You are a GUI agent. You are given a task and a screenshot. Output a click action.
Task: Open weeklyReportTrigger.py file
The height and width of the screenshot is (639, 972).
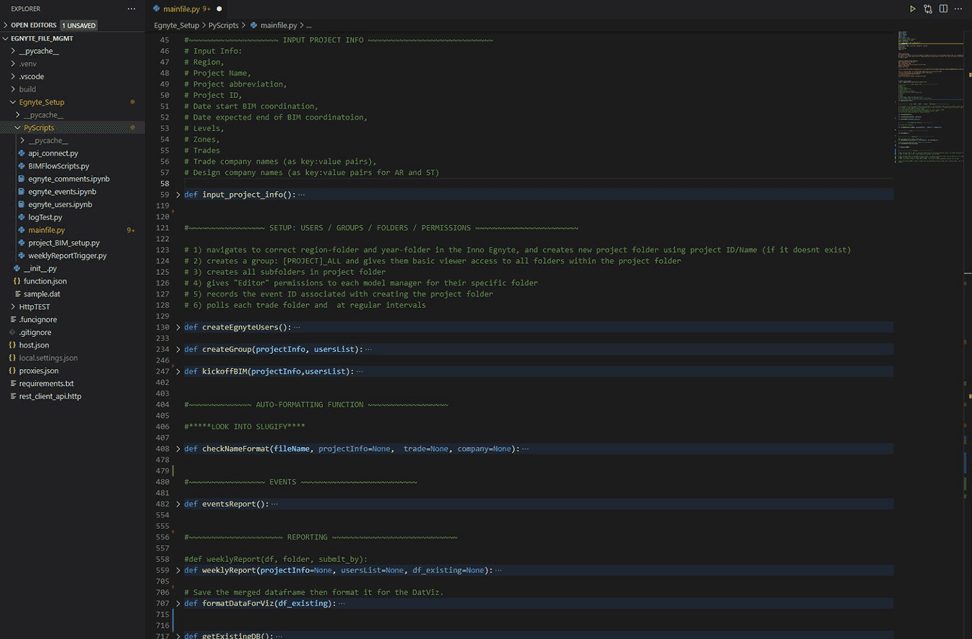(x=67, y=255)
